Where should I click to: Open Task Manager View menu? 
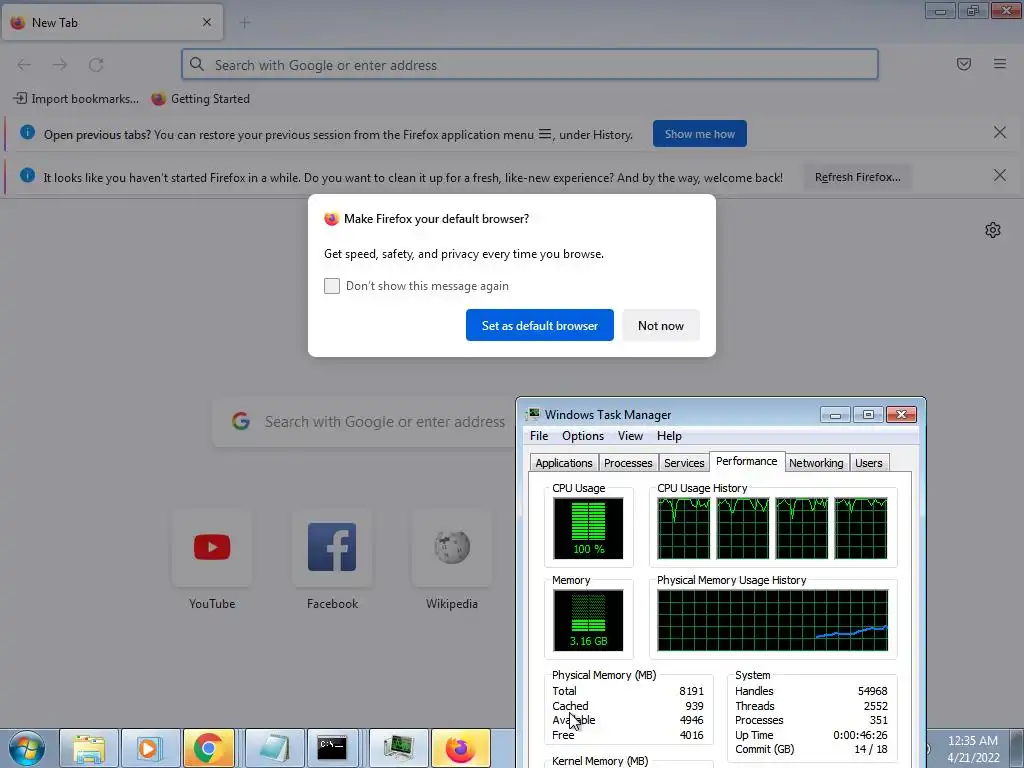tap(630, 436)
